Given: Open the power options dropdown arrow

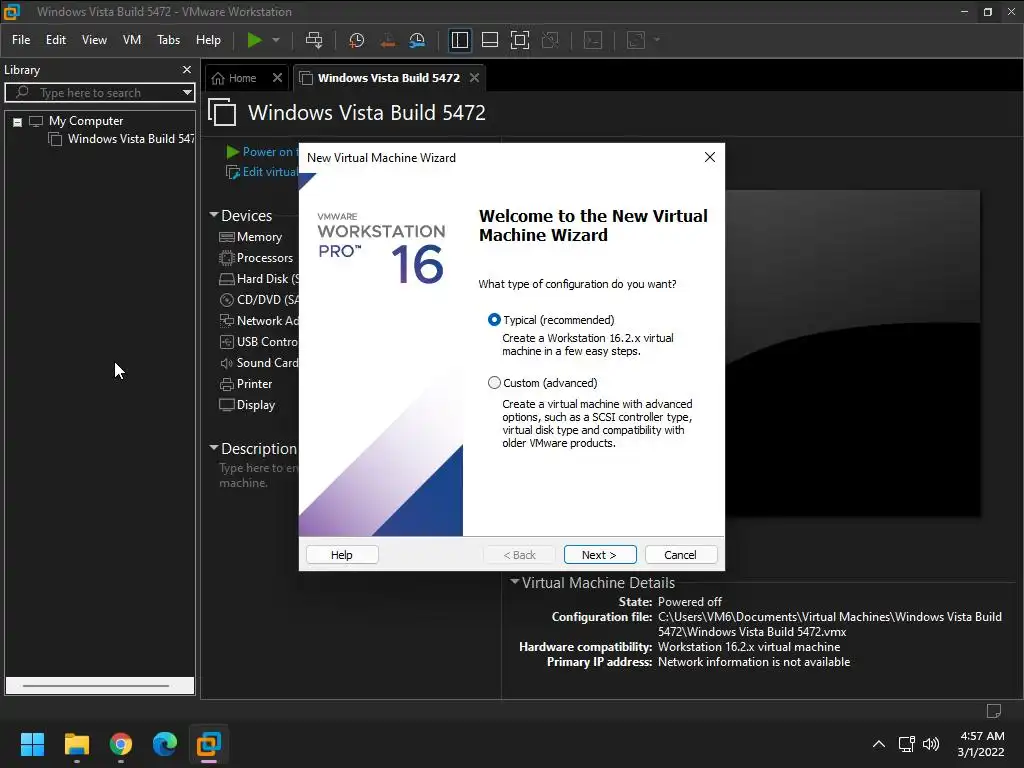Looking at the screenshot, I should coord(276,40).
